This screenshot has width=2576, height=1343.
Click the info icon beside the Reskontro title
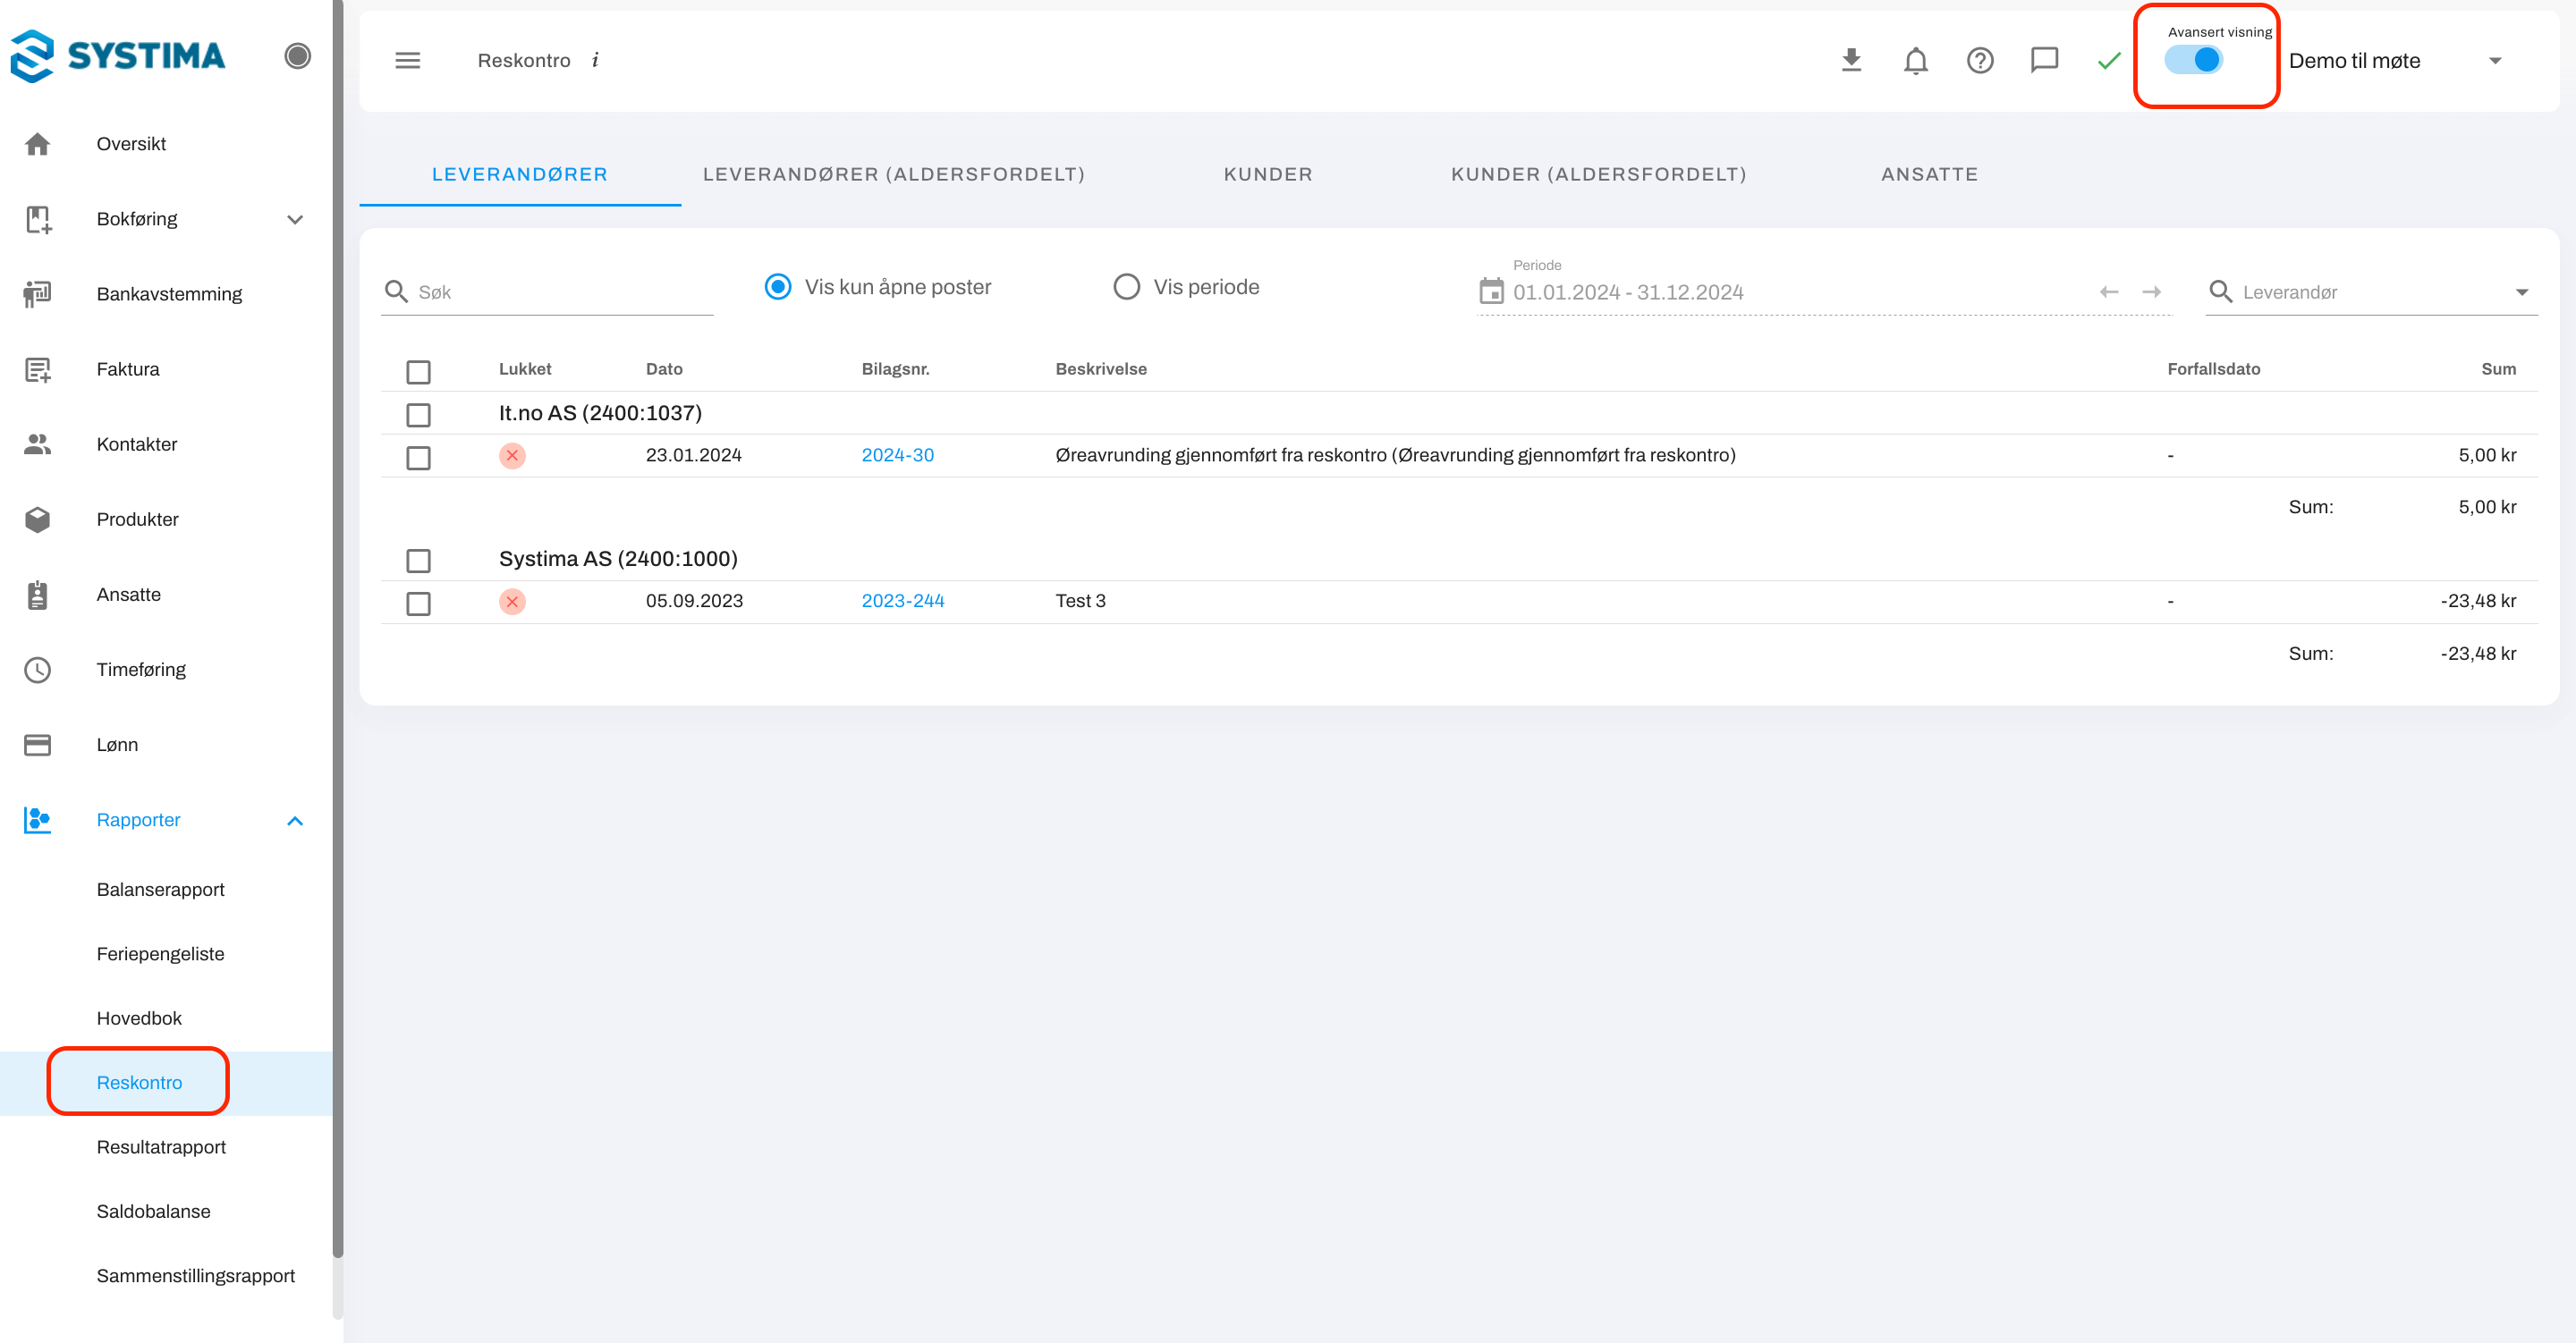pos(595,60)
